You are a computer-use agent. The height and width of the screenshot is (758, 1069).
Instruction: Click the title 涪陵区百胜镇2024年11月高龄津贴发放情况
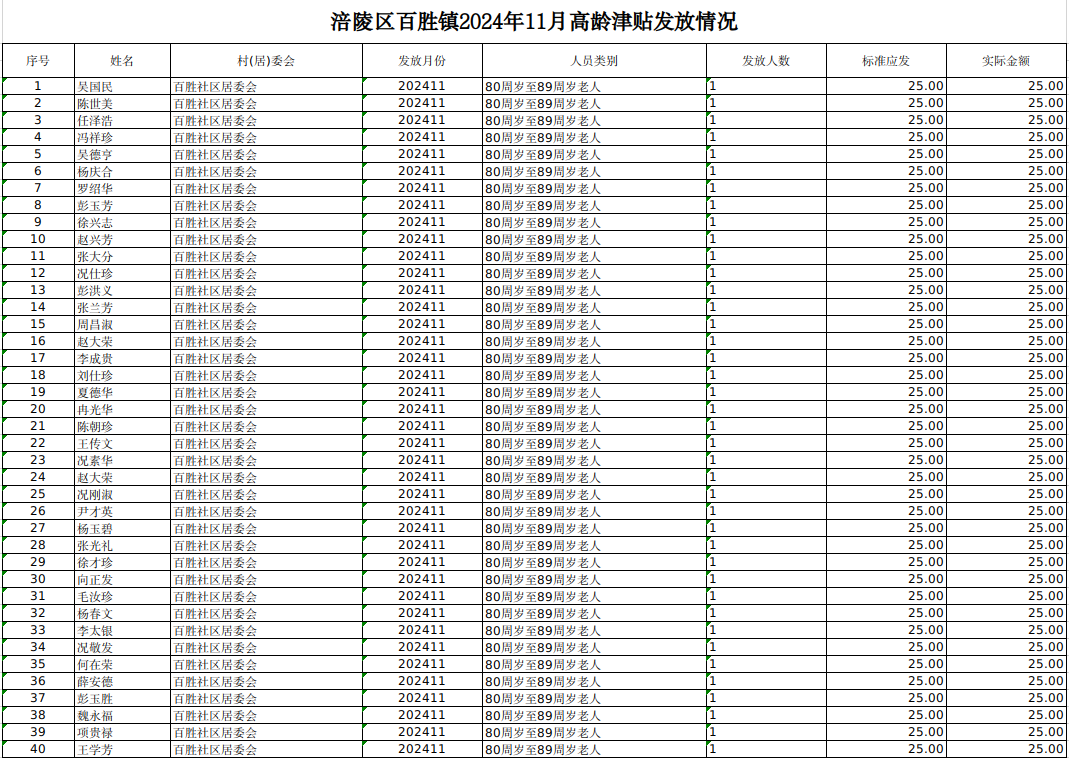click(x=534, y=22)
